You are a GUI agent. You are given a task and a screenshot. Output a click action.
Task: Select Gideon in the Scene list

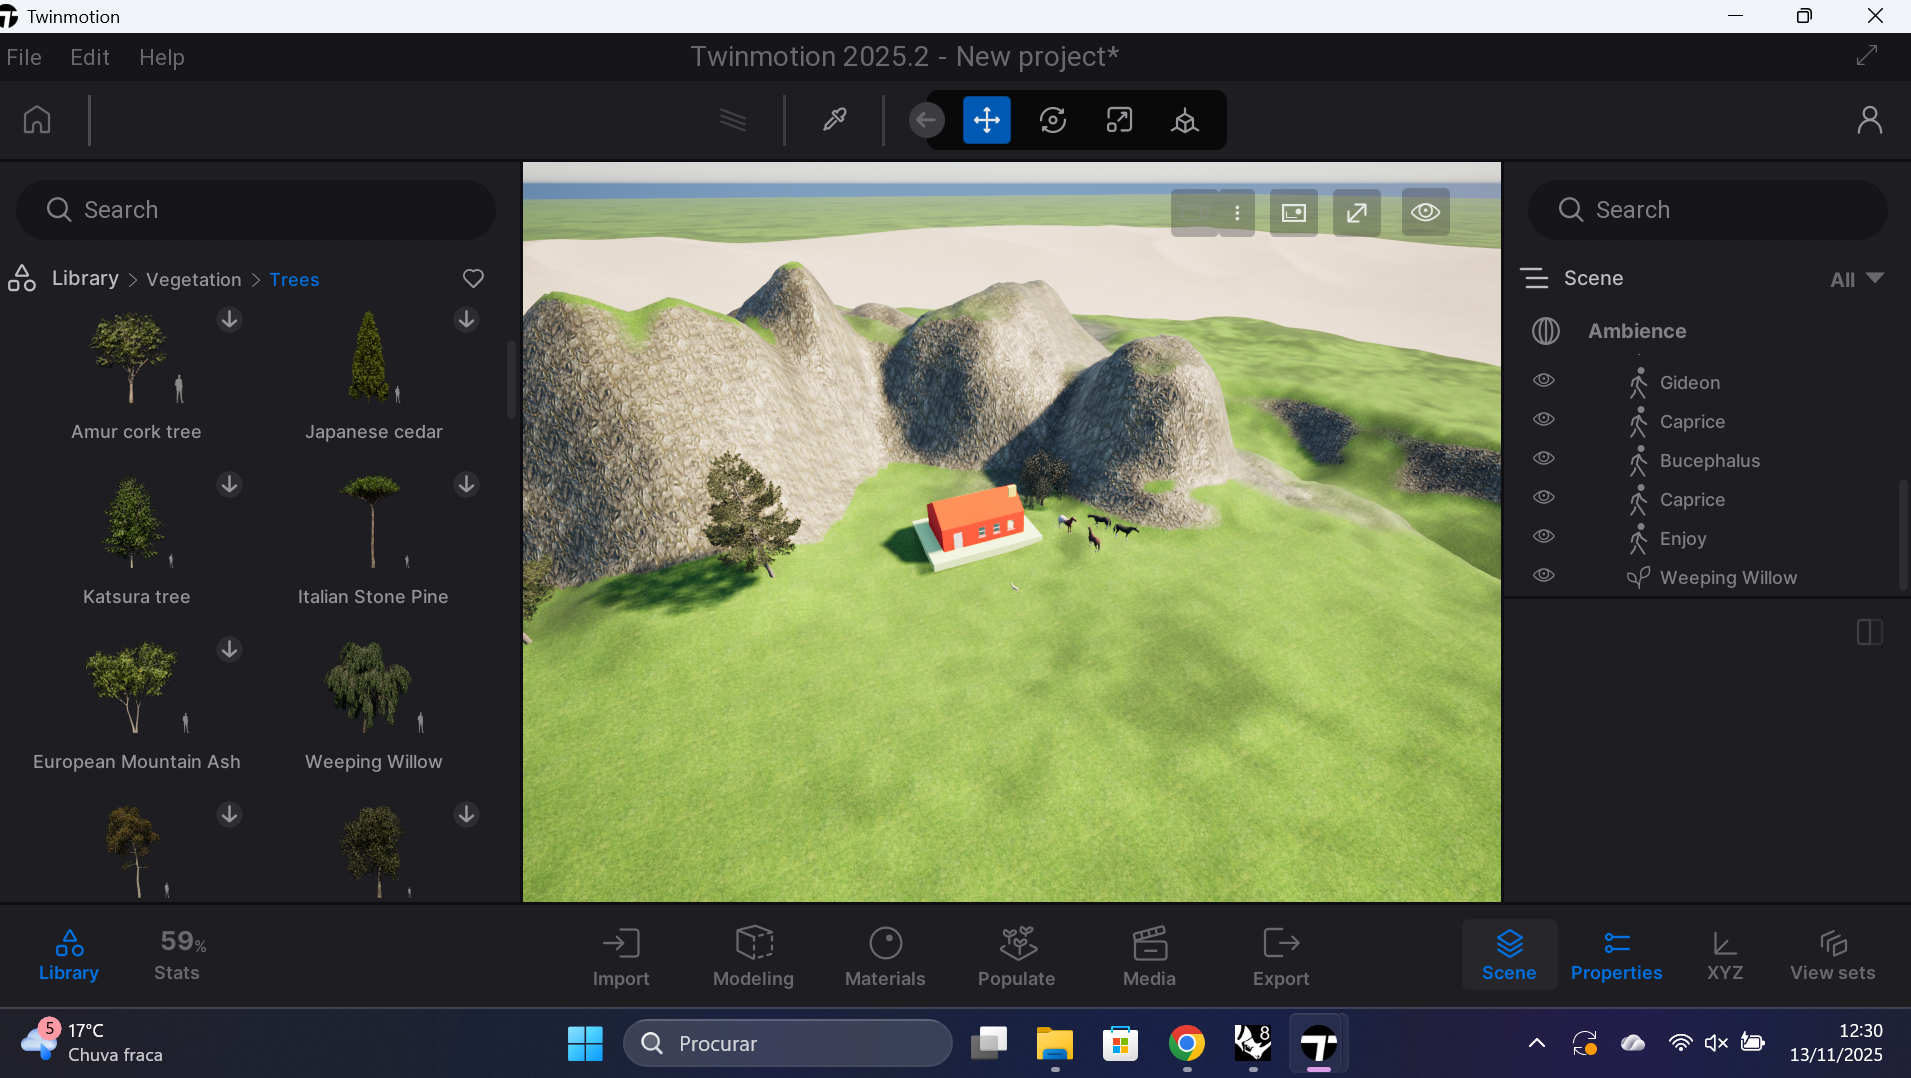click(x=1690, y=383)
